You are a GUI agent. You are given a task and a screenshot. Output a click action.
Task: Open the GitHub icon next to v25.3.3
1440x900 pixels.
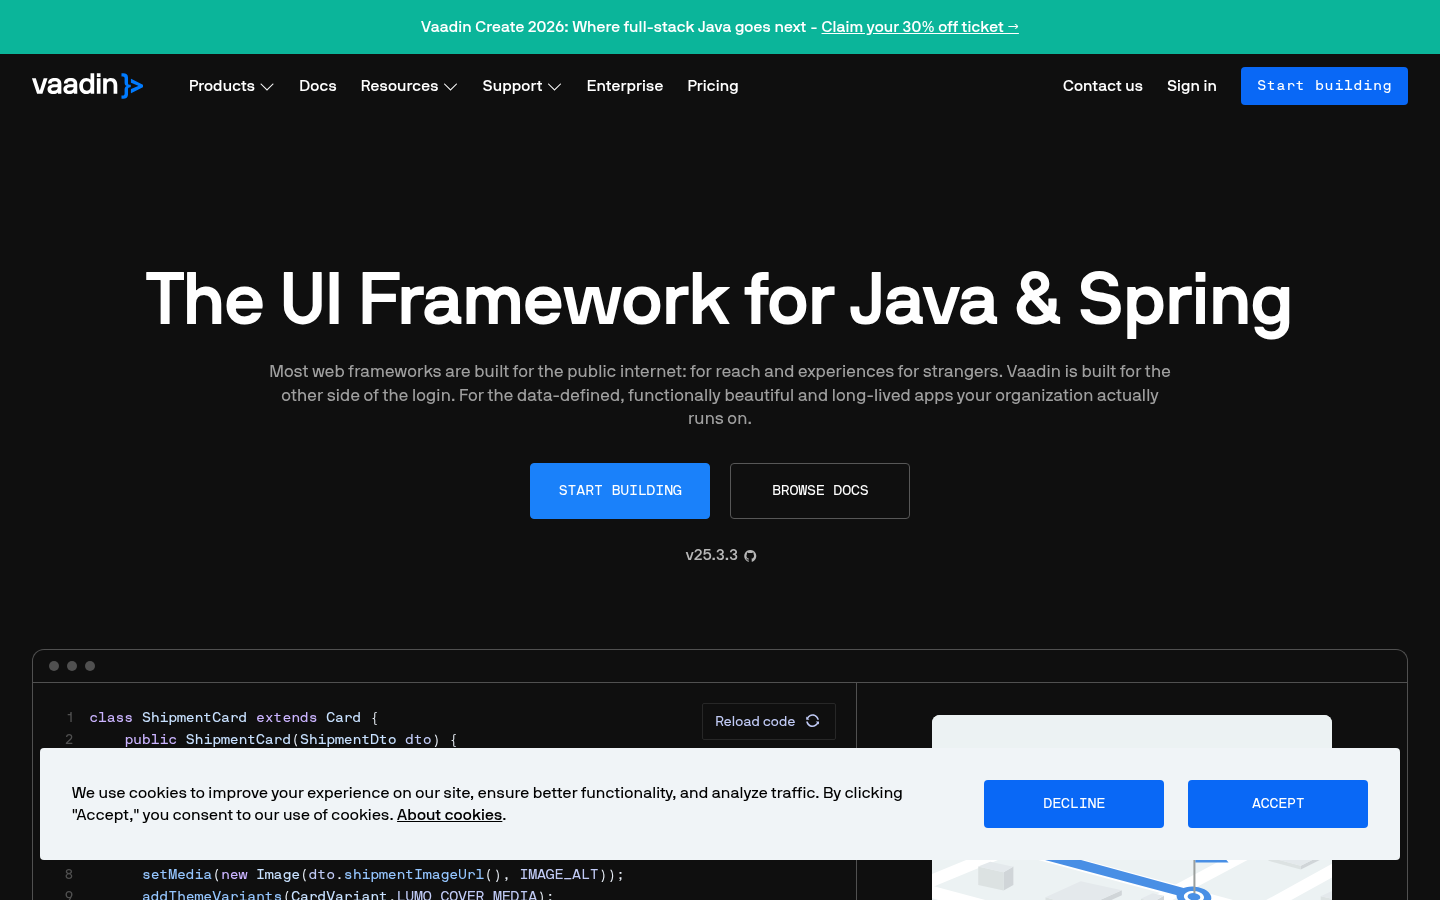(750, 556)
